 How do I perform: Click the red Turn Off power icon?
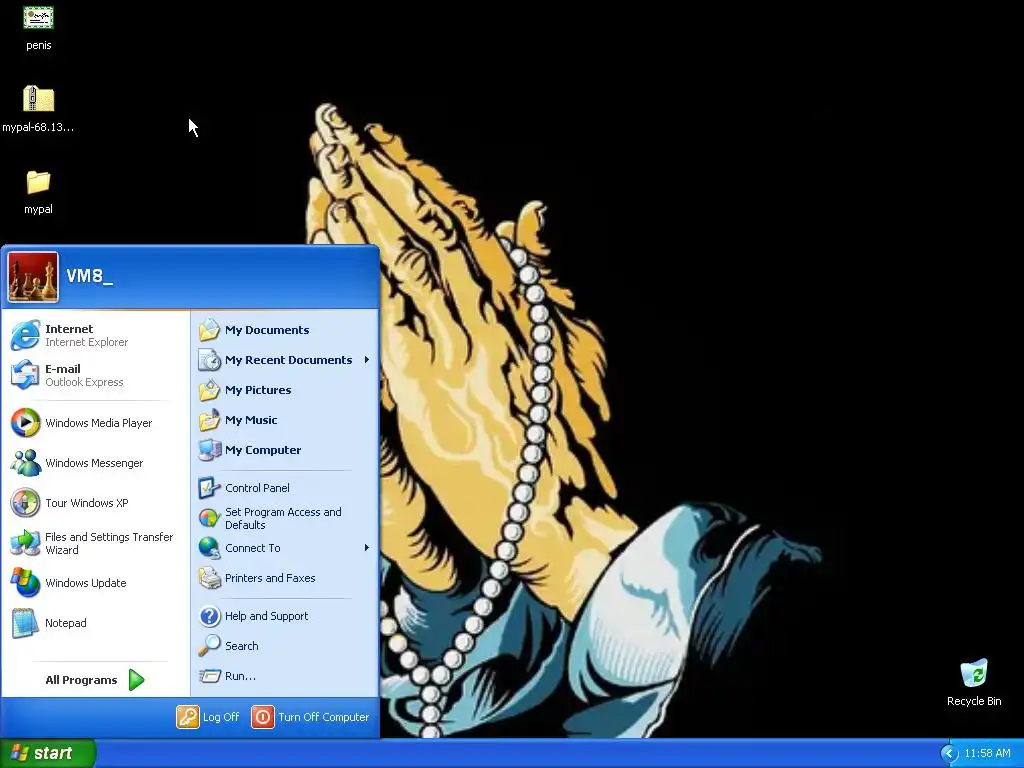click(x=263, y=717)
